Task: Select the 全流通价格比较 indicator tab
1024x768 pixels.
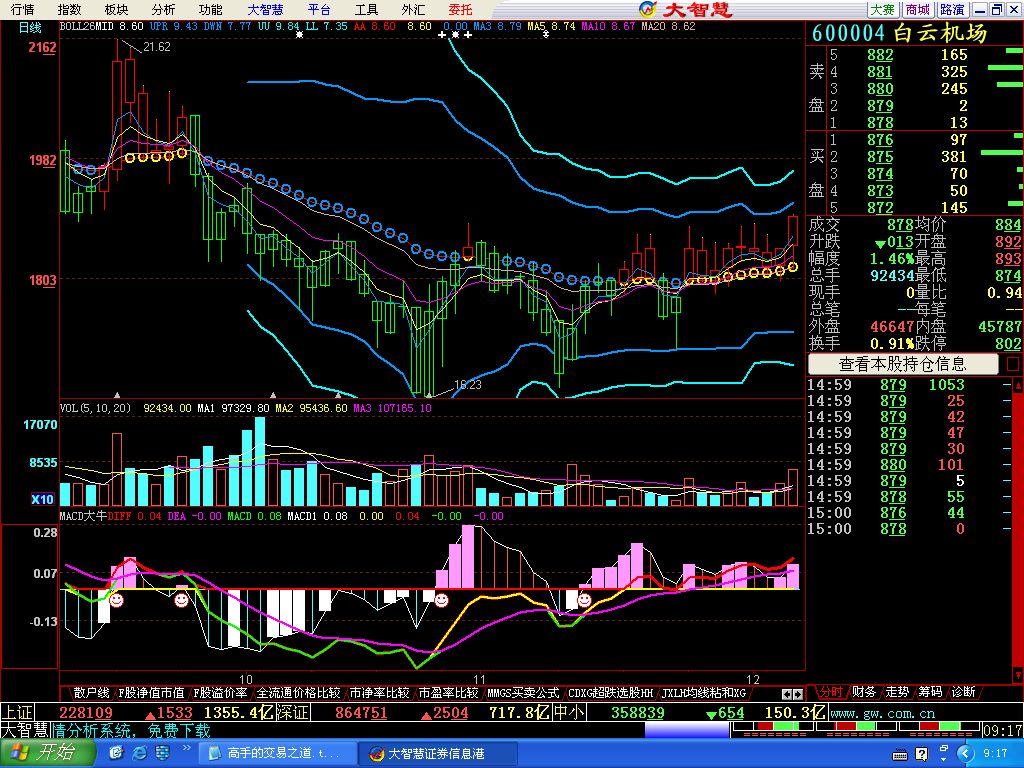Action: click(x=298, y=693)
